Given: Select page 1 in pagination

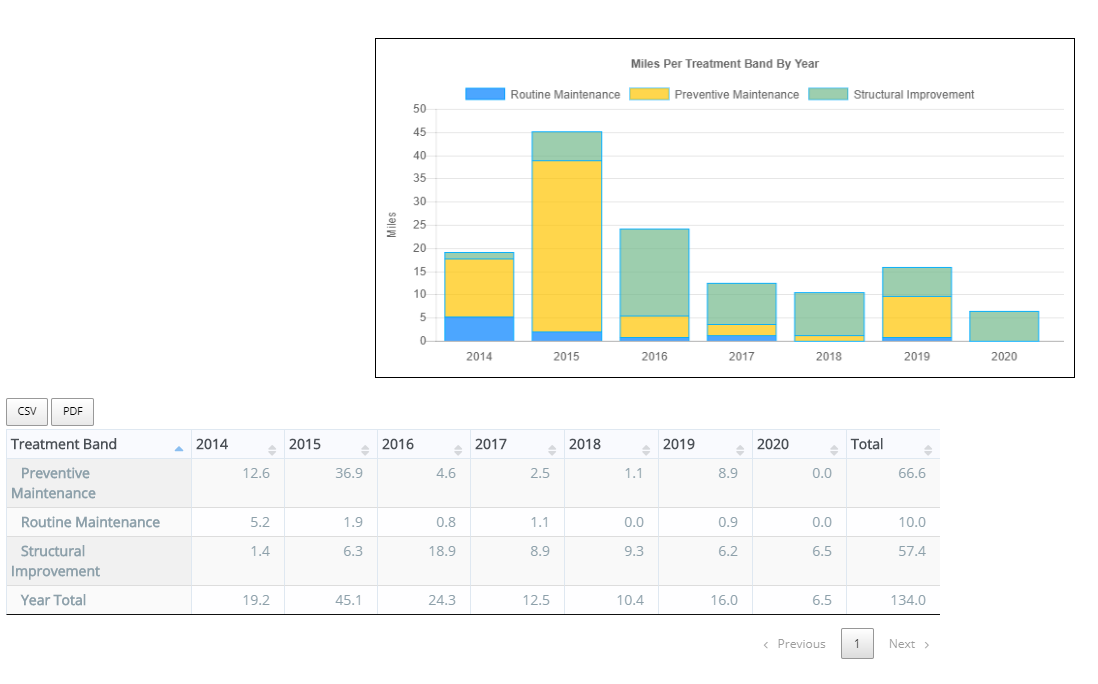Looking at the screenshot, I should tap(857, 644).
